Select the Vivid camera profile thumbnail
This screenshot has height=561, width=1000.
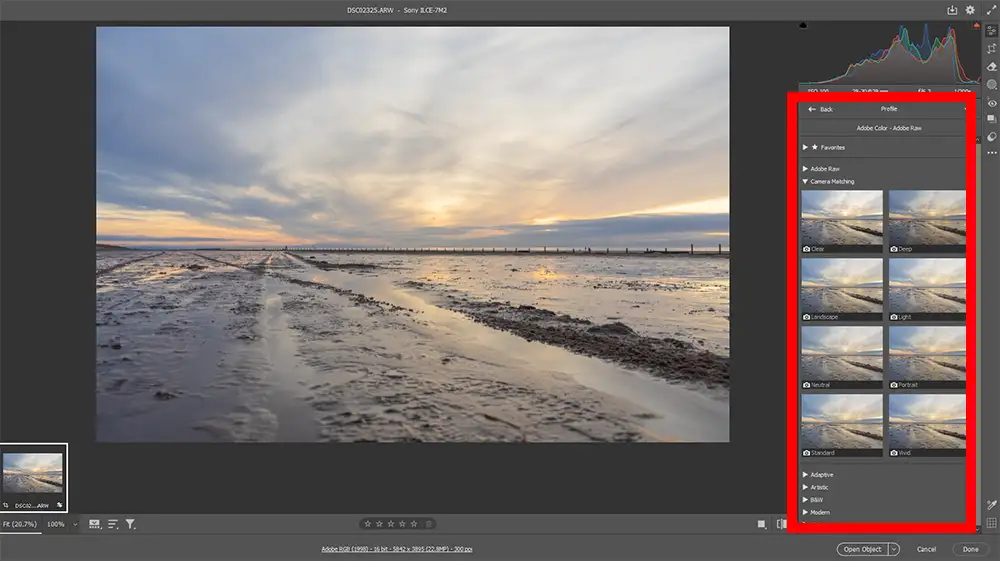pos(927,425)
